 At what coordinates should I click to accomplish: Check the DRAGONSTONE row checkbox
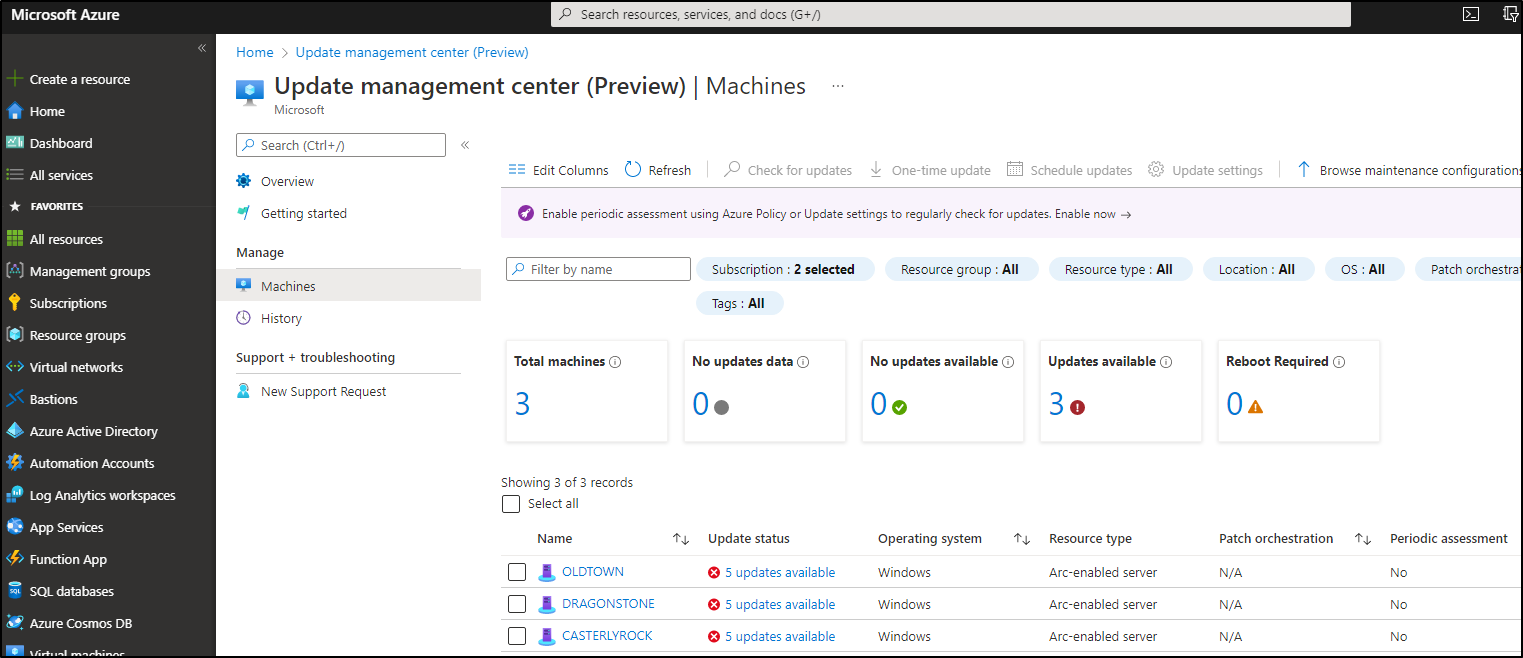coord(517,604)
